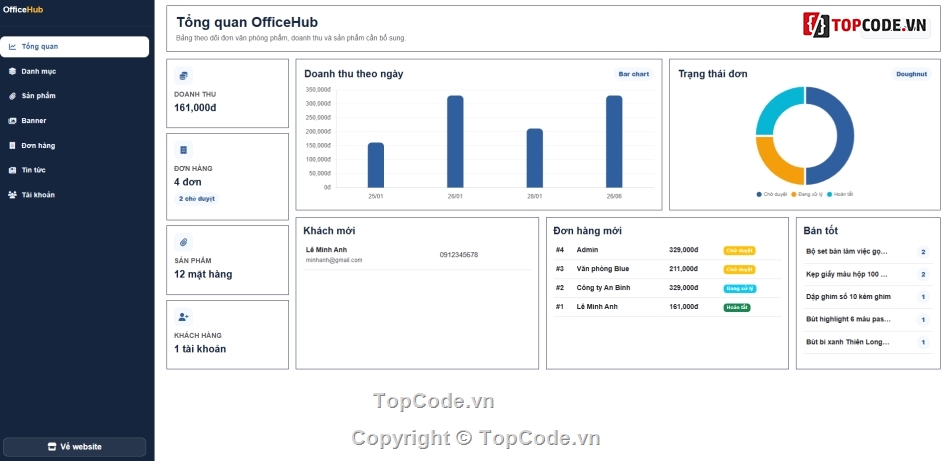Click the user-plus icon on Khách hàng card

coord(184,317)
